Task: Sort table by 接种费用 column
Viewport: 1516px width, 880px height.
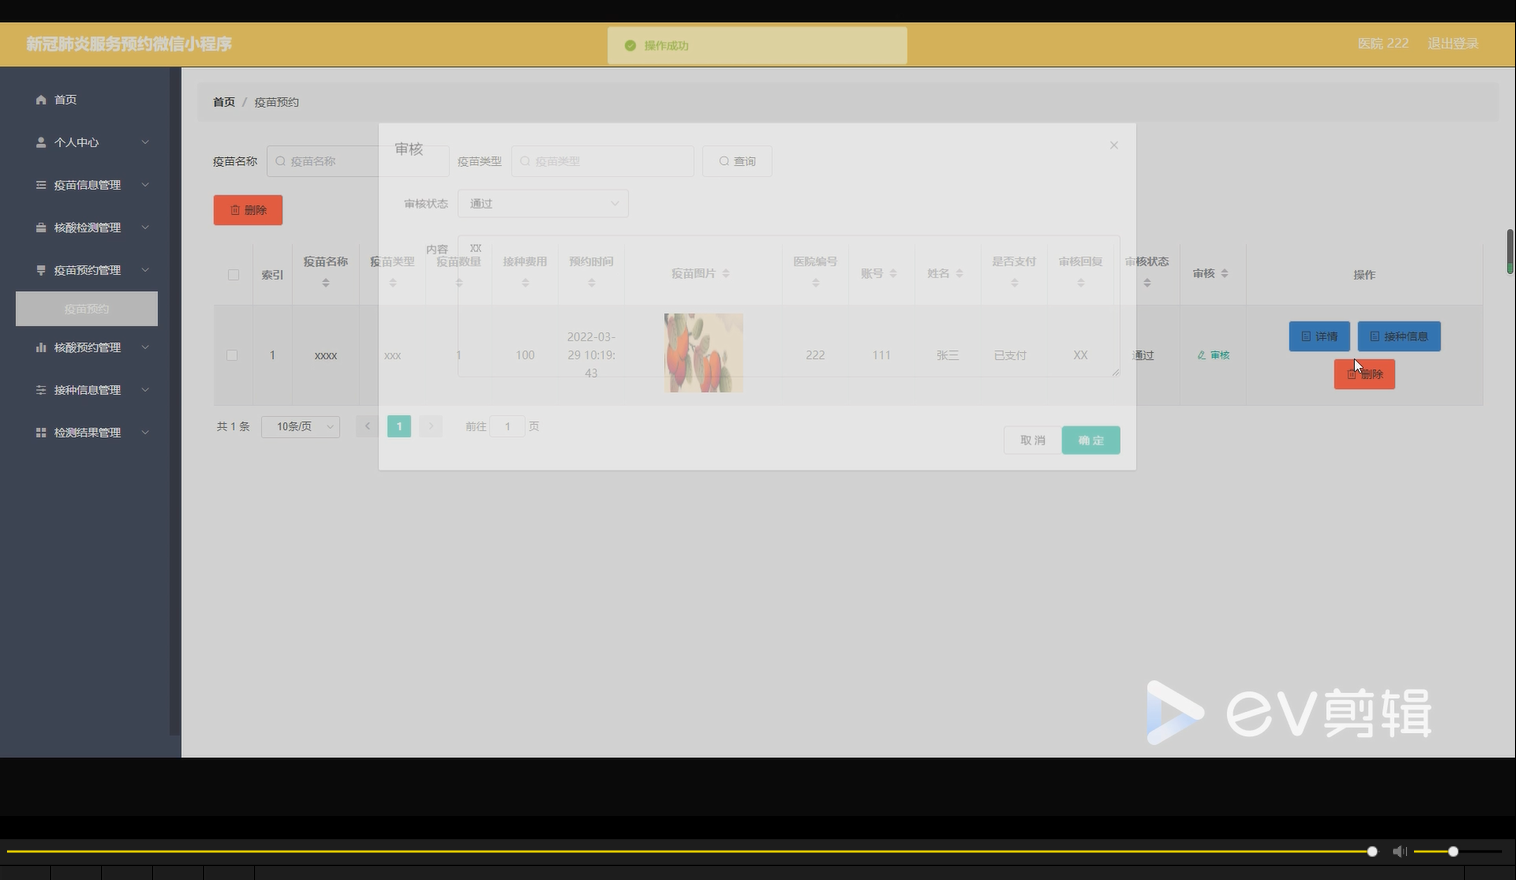Action: click(x=525, y=283)
